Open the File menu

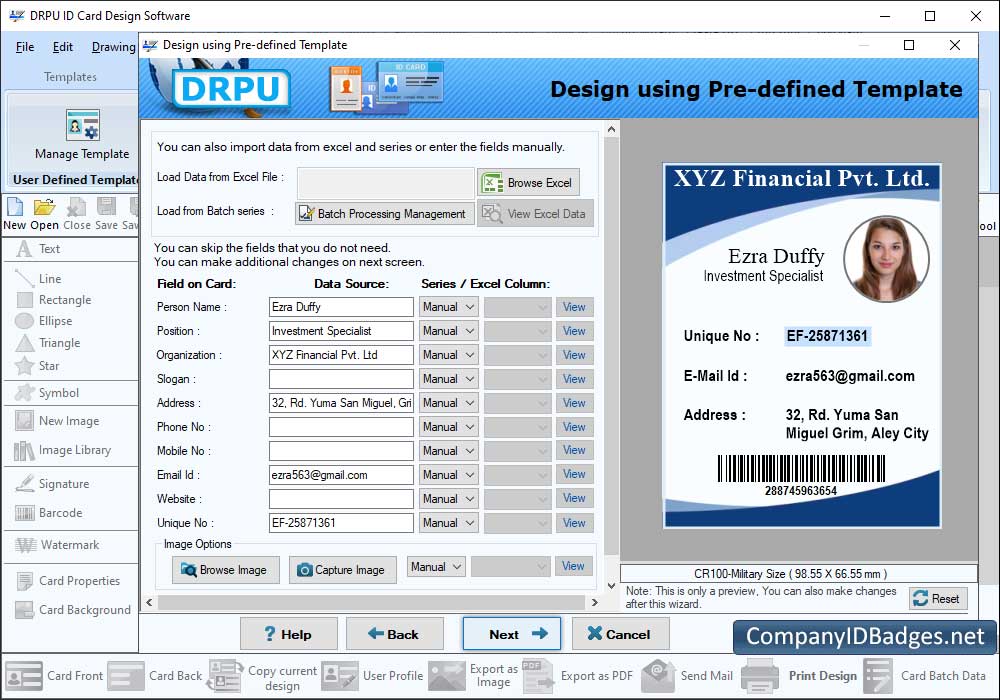[25, 47]
